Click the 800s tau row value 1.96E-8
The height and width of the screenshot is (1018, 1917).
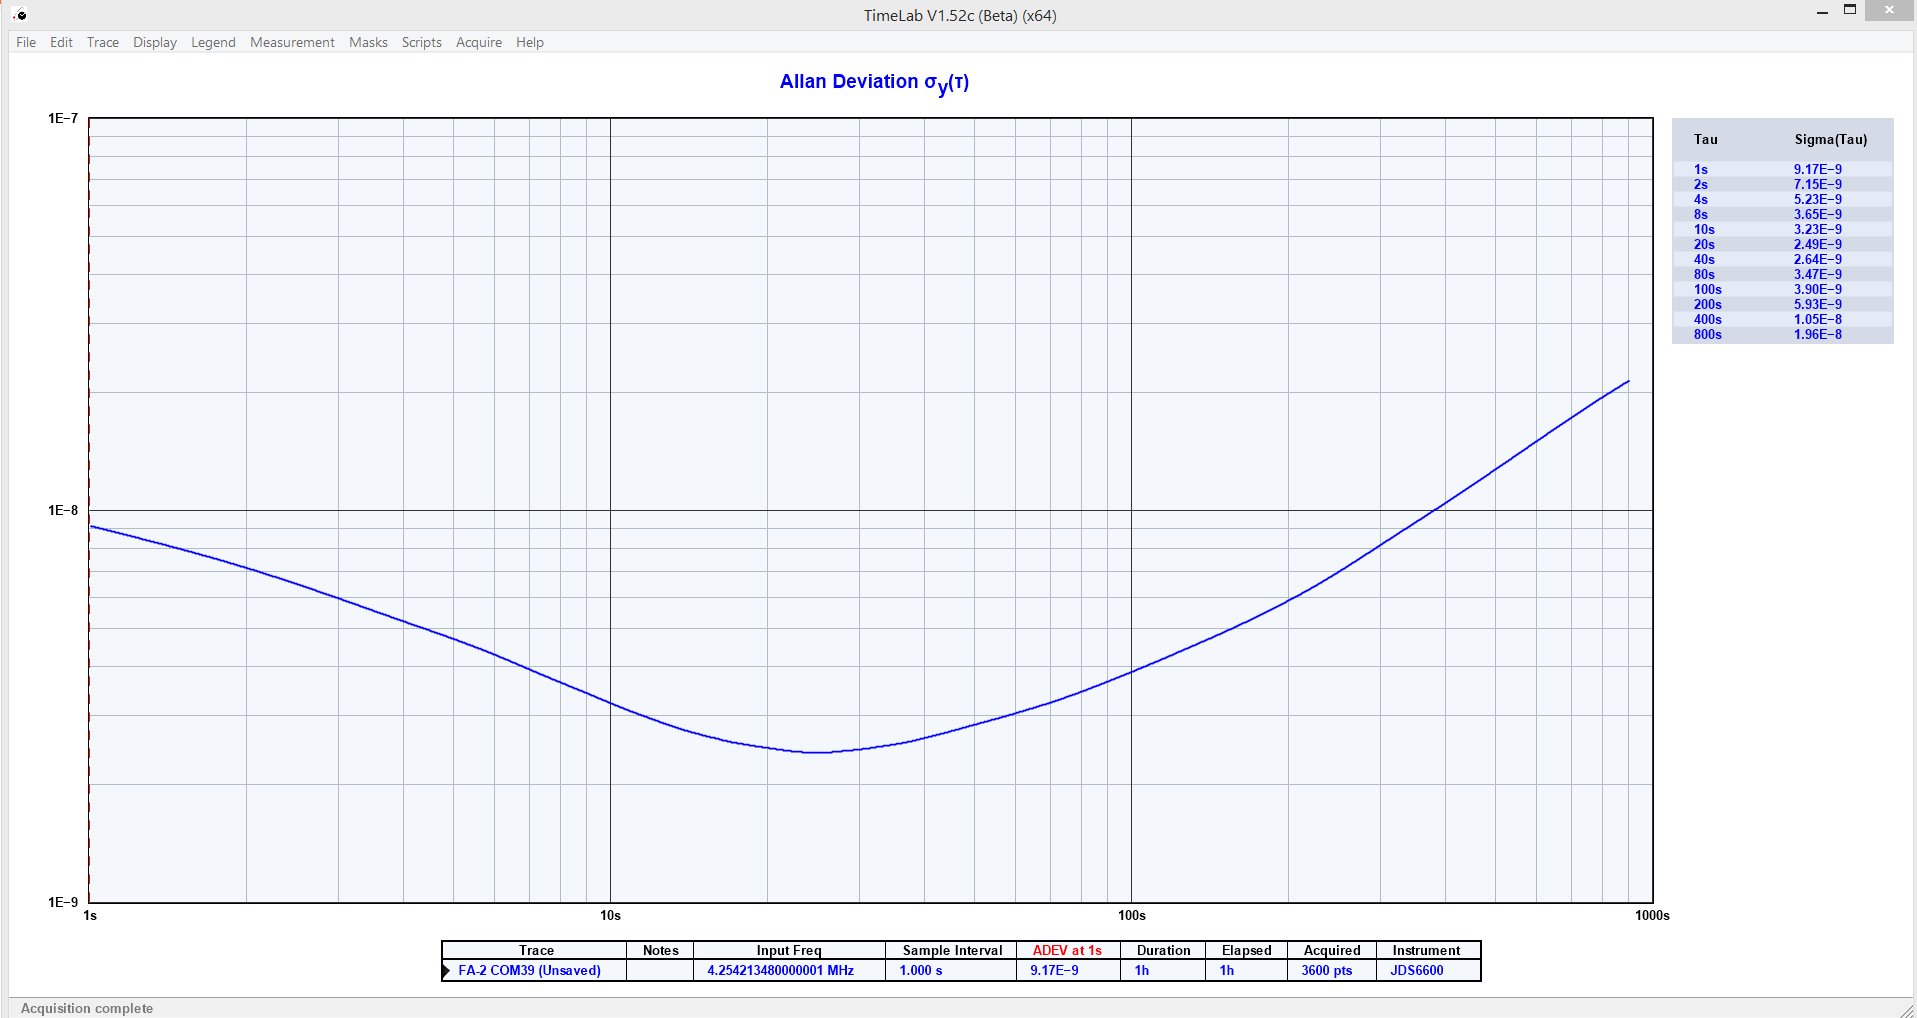(1817, 334)
